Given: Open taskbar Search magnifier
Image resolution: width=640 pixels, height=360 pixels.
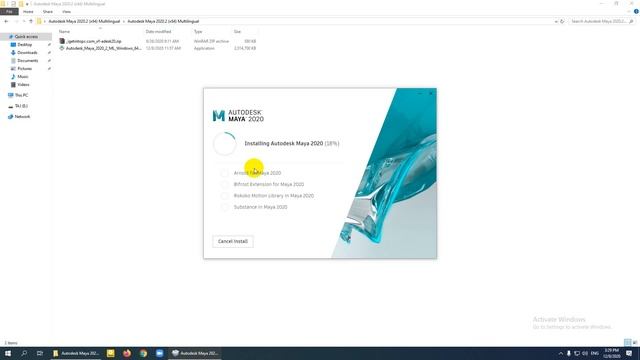Looking at the screenshot, I should point(24,353).
